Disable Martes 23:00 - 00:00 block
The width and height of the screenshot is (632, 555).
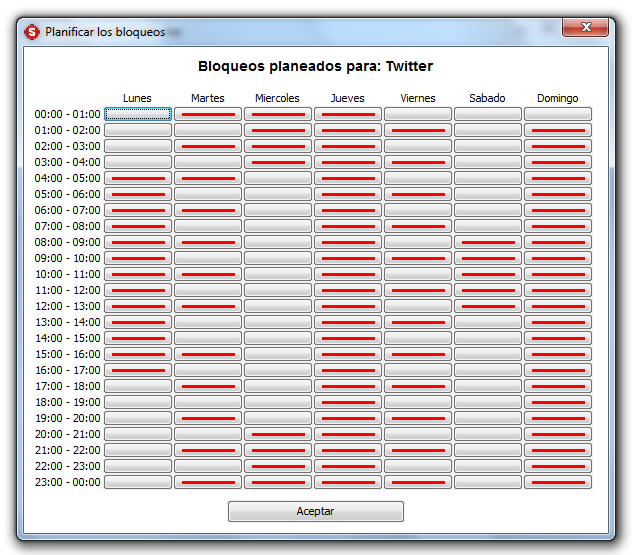click(208, 482)
